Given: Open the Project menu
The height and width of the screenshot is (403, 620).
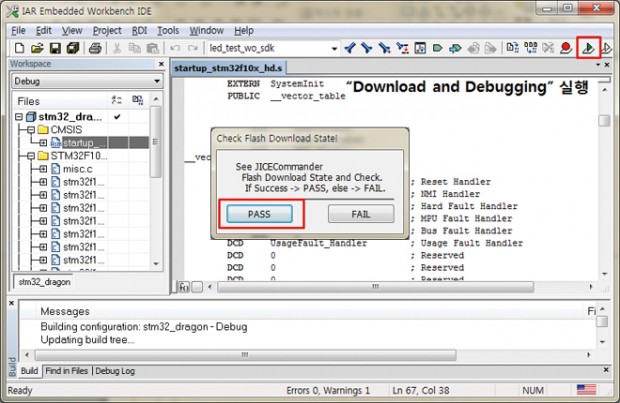Looking at the screenshot, I should (107, 30).
